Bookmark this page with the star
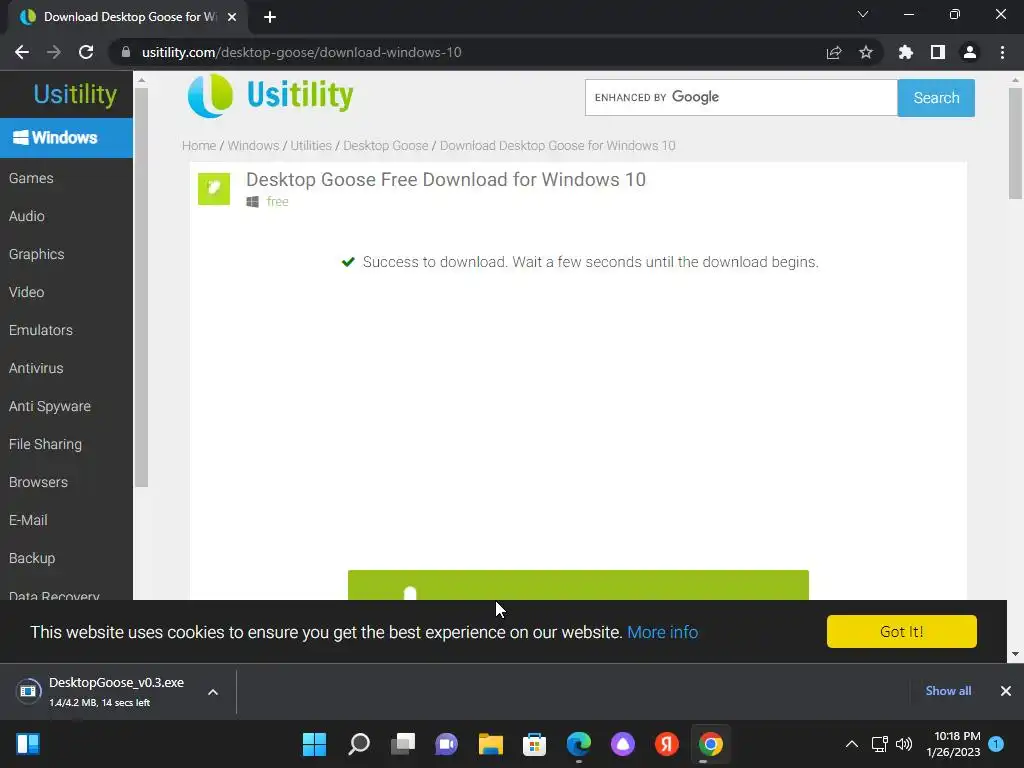Screen dimensions: 1024x768 [866, 52]
